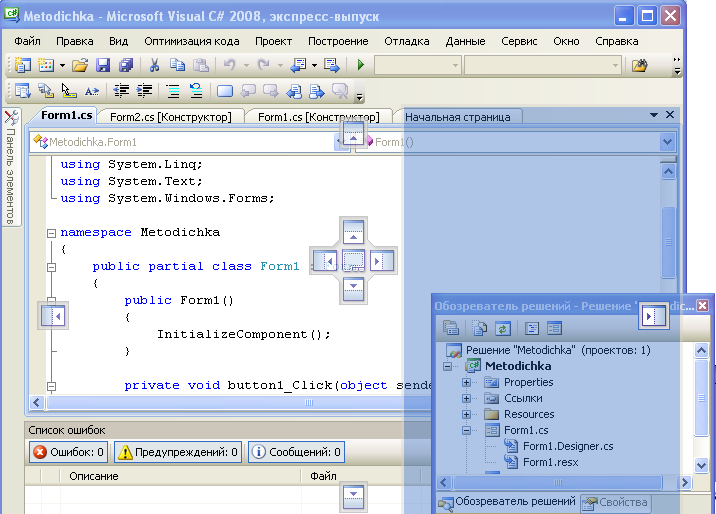Screen dimensions: 716x514
Task: Open the Построение menu
Action: 338,41
